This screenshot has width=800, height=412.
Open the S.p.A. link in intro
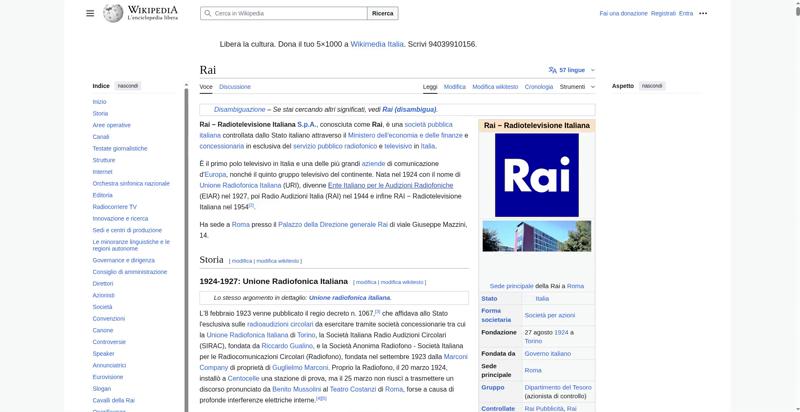click(x=307, y=124)
